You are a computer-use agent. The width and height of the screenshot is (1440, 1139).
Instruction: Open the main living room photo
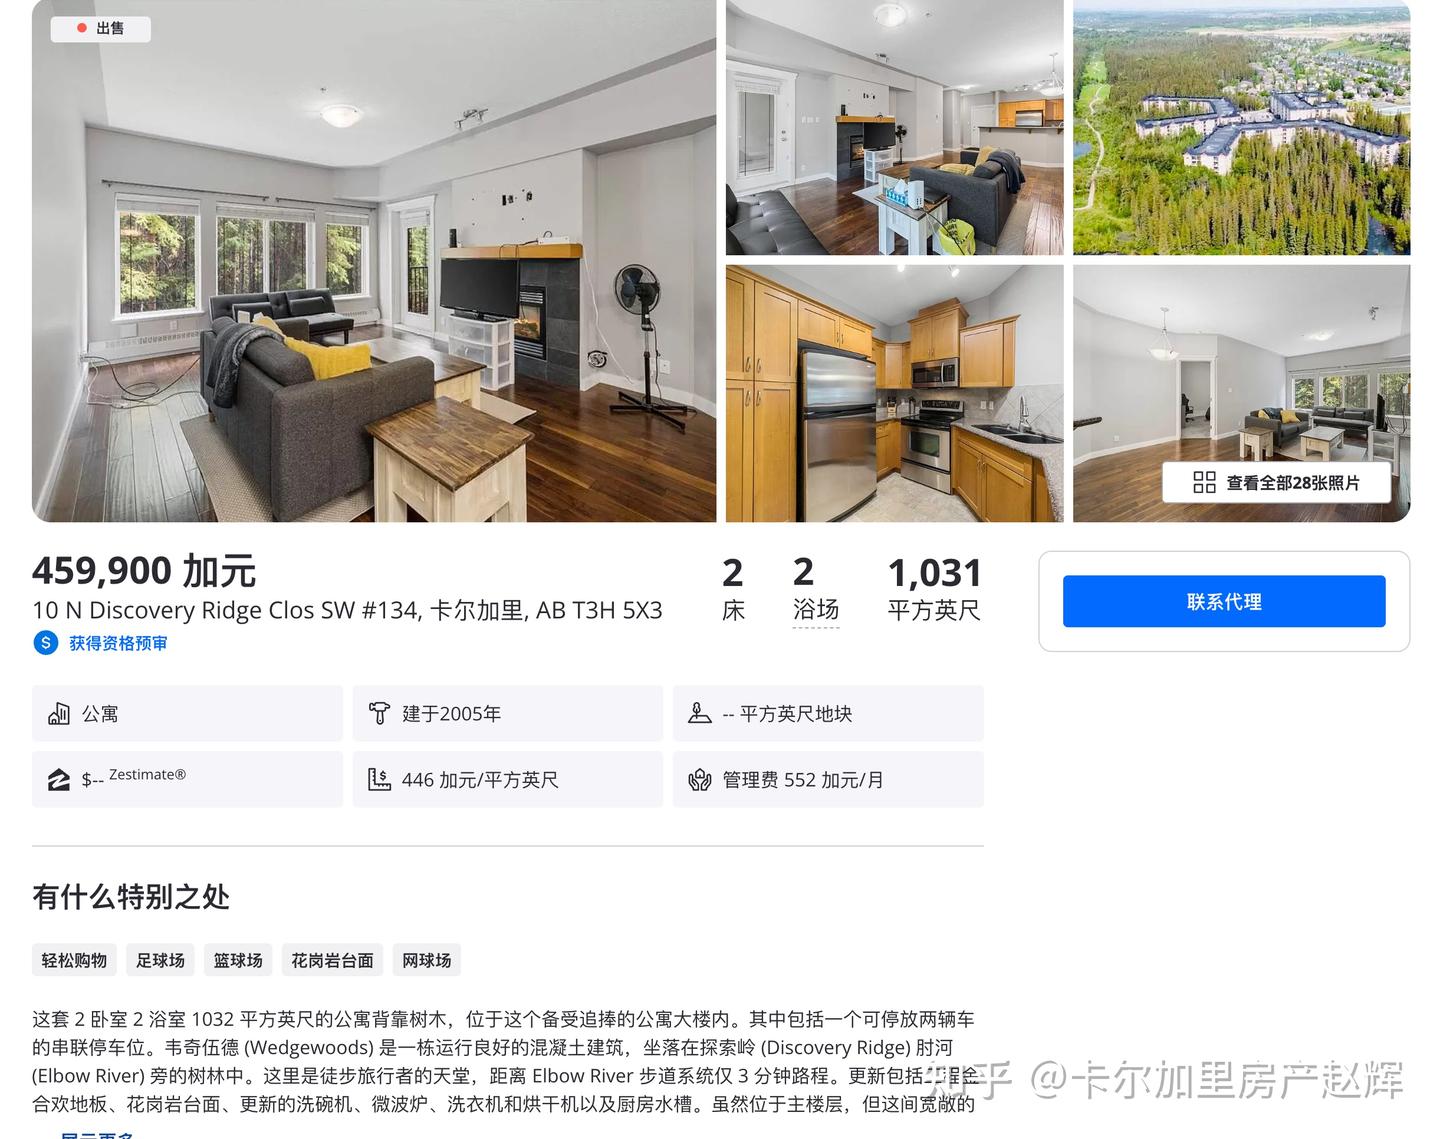click(374, 261)
